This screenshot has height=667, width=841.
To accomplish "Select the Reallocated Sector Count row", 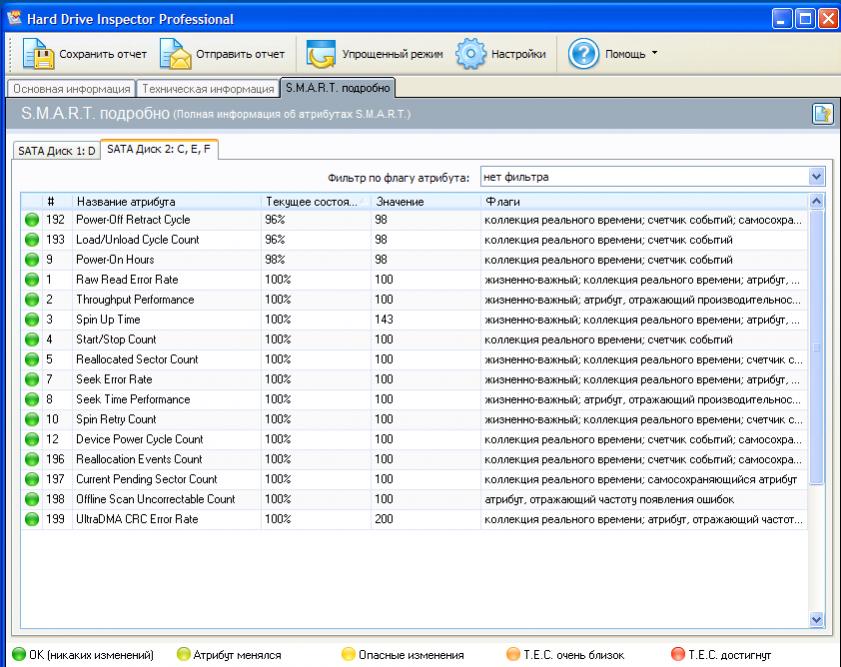I will tap(137, 360).
